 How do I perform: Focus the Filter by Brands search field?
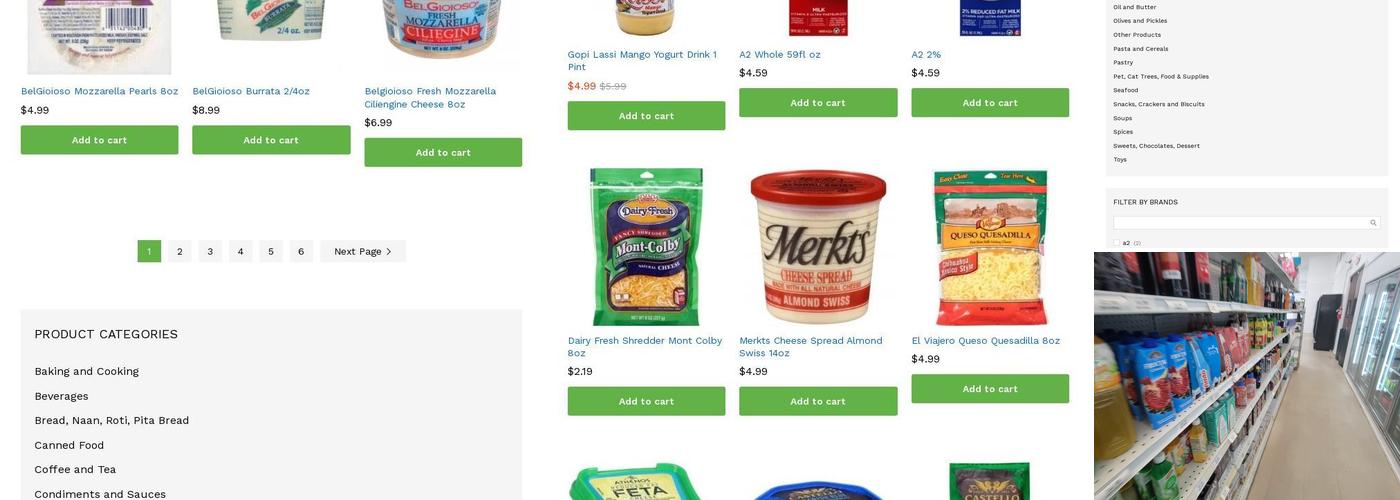(1246, 223)
